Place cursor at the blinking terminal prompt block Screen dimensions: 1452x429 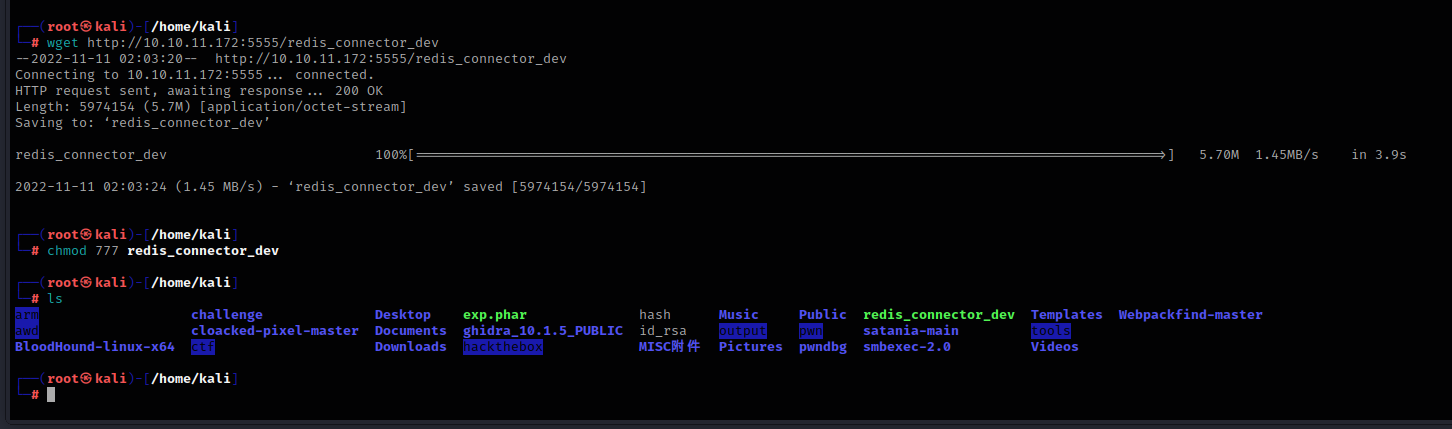point(51,395)
